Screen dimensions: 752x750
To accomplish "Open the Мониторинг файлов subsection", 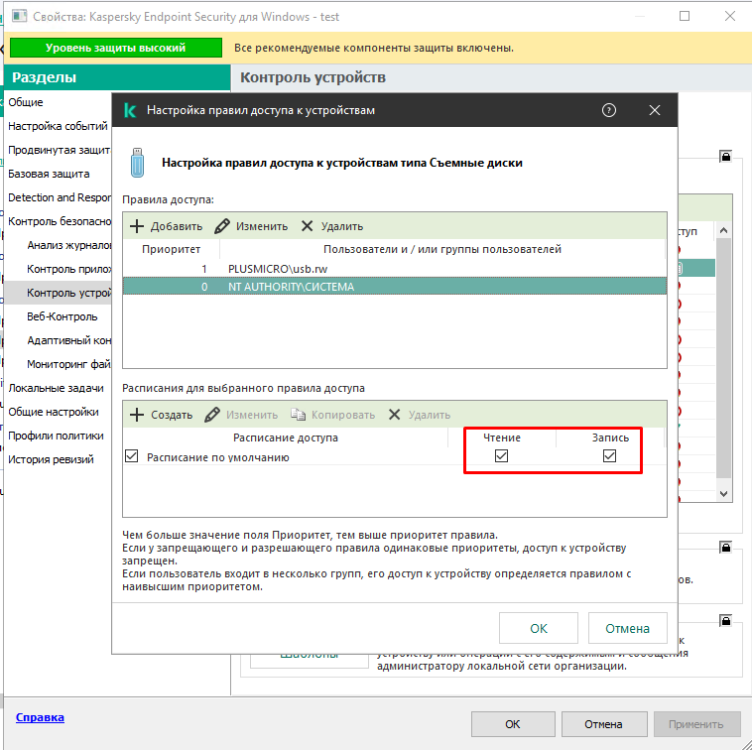I will click(69, 364).
